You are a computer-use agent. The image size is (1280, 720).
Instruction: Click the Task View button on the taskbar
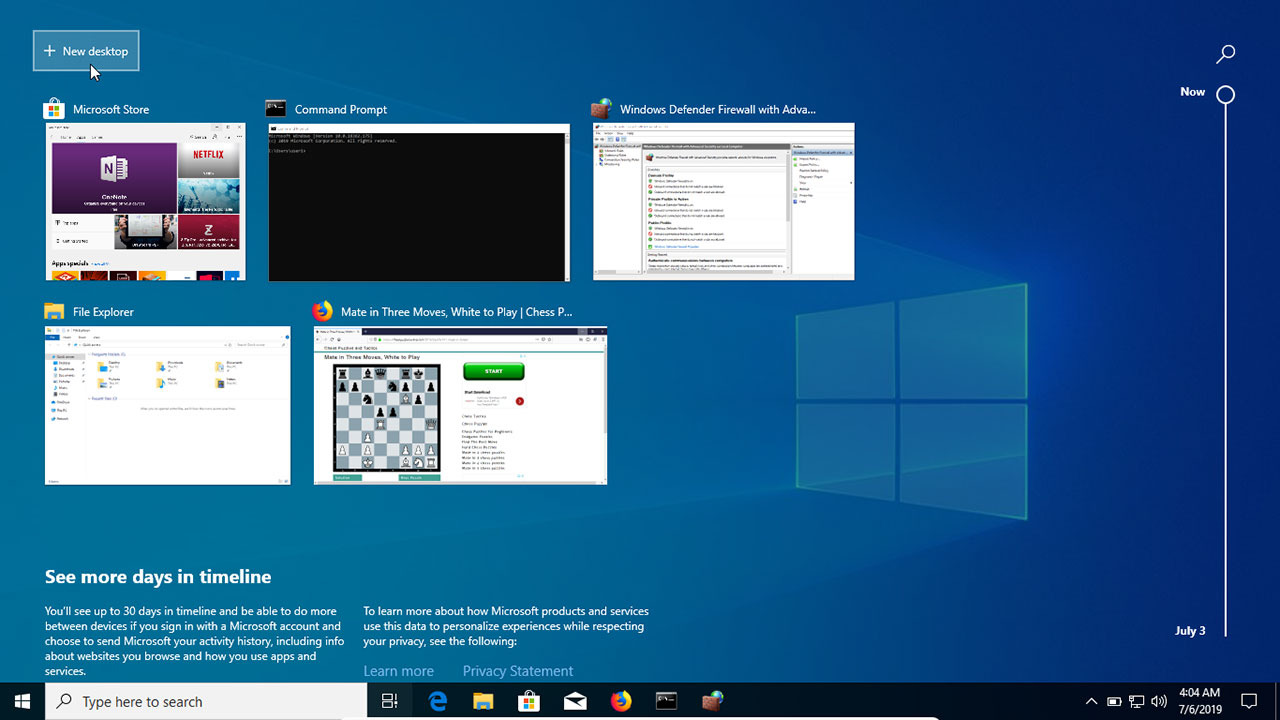click(x=389, y=700)
